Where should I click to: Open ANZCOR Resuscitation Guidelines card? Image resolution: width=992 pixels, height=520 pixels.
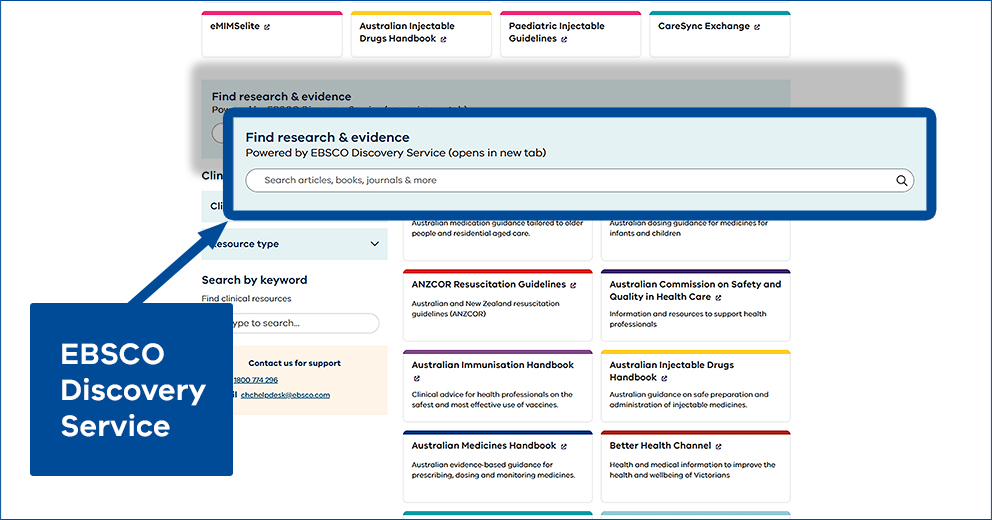click(498, 306)
